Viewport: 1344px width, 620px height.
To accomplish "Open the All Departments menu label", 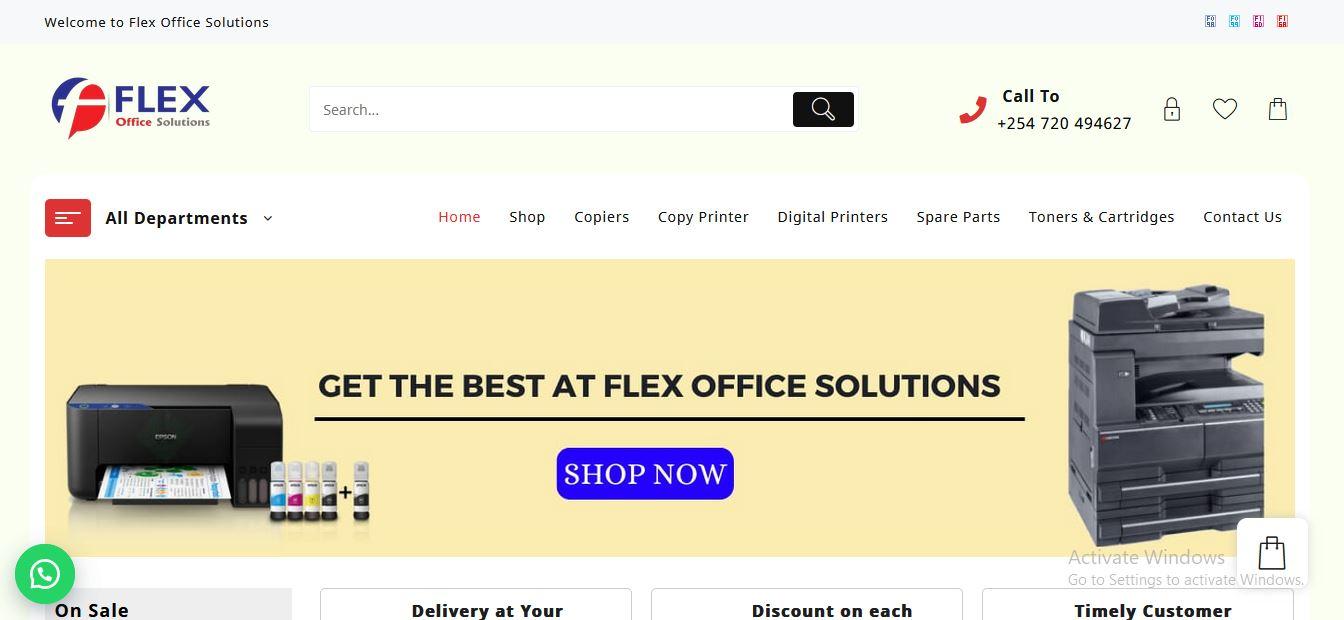I will coord(176,218).
